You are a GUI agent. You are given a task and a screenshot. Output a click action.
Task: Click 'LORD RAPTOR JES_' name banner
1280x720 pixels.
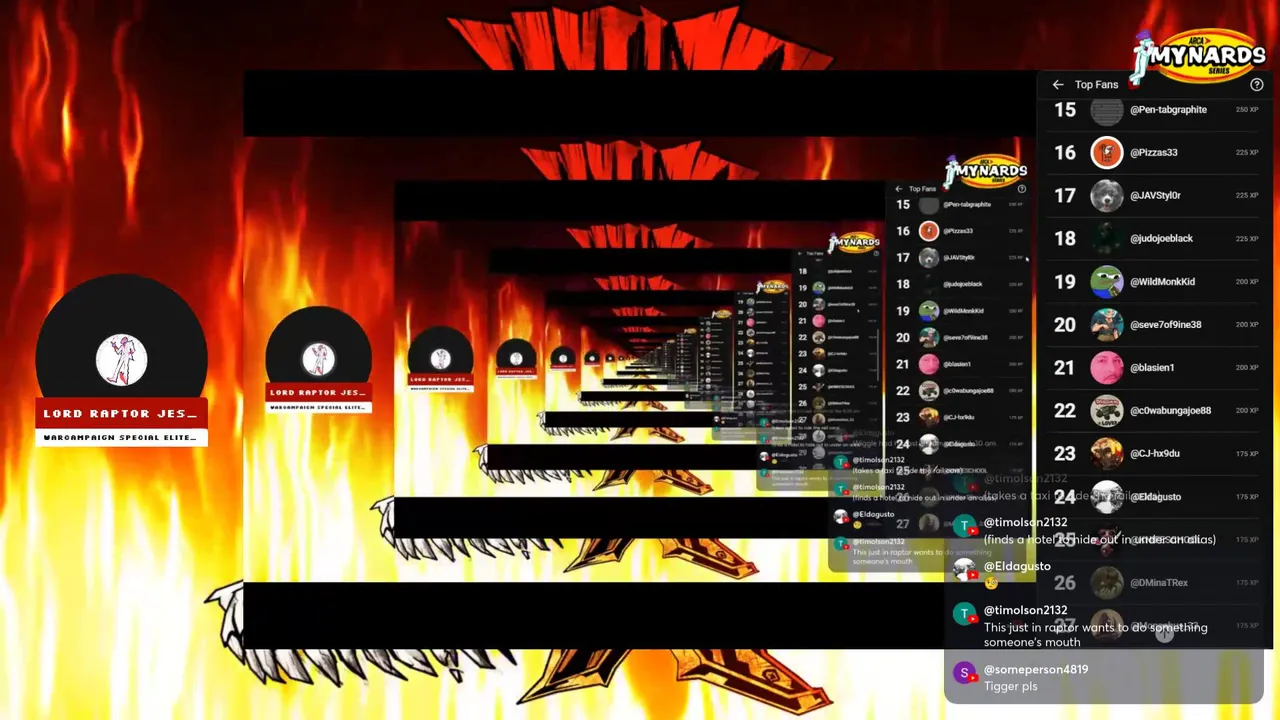pos(121,413)
